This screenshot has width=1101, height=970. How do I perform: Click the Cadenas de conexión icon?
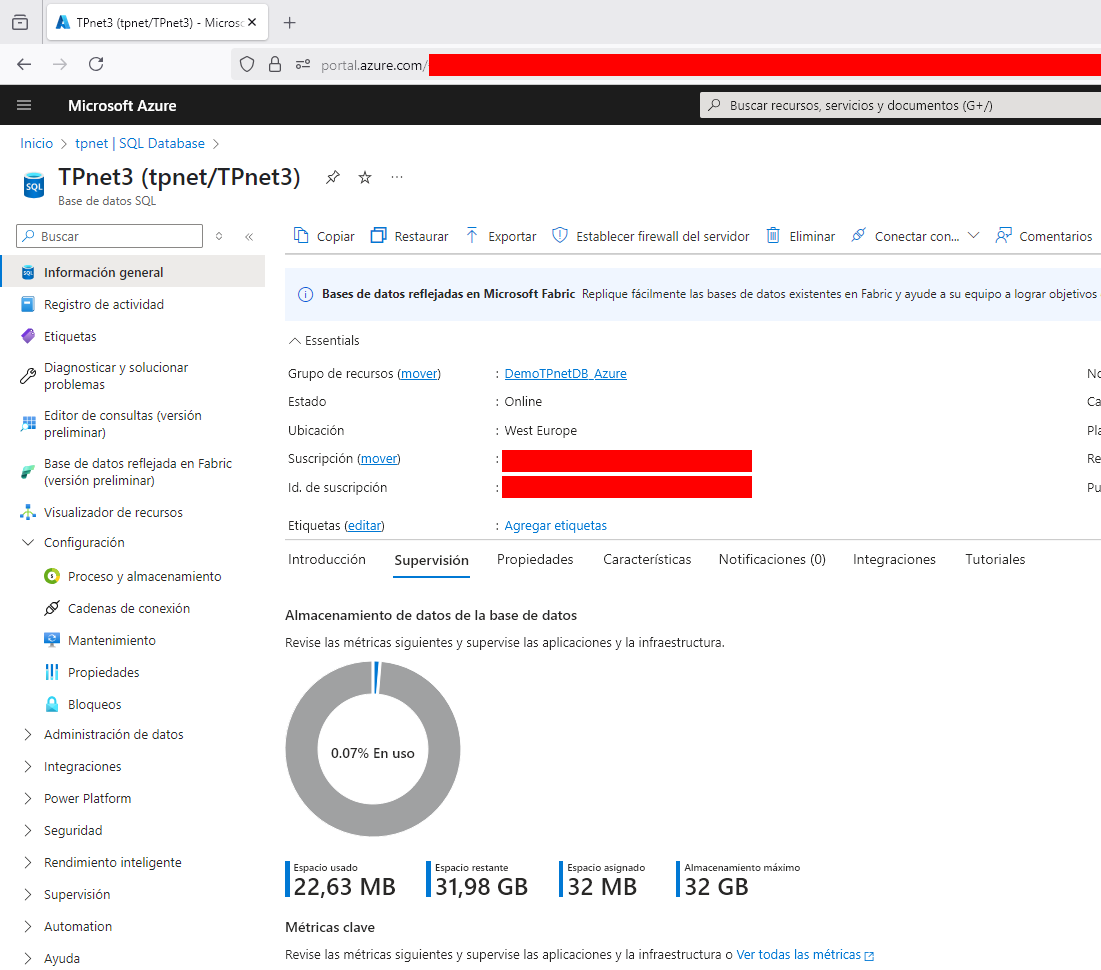52,608
